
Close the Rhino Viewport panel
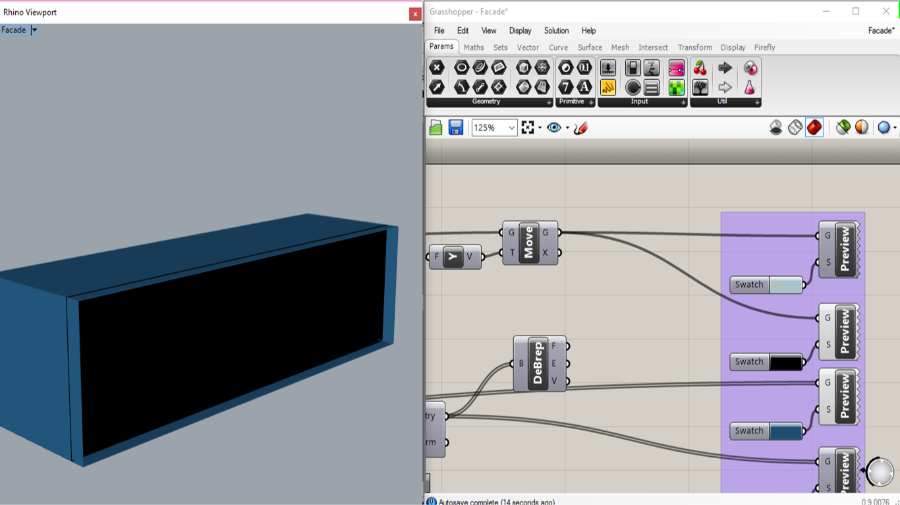415,14
